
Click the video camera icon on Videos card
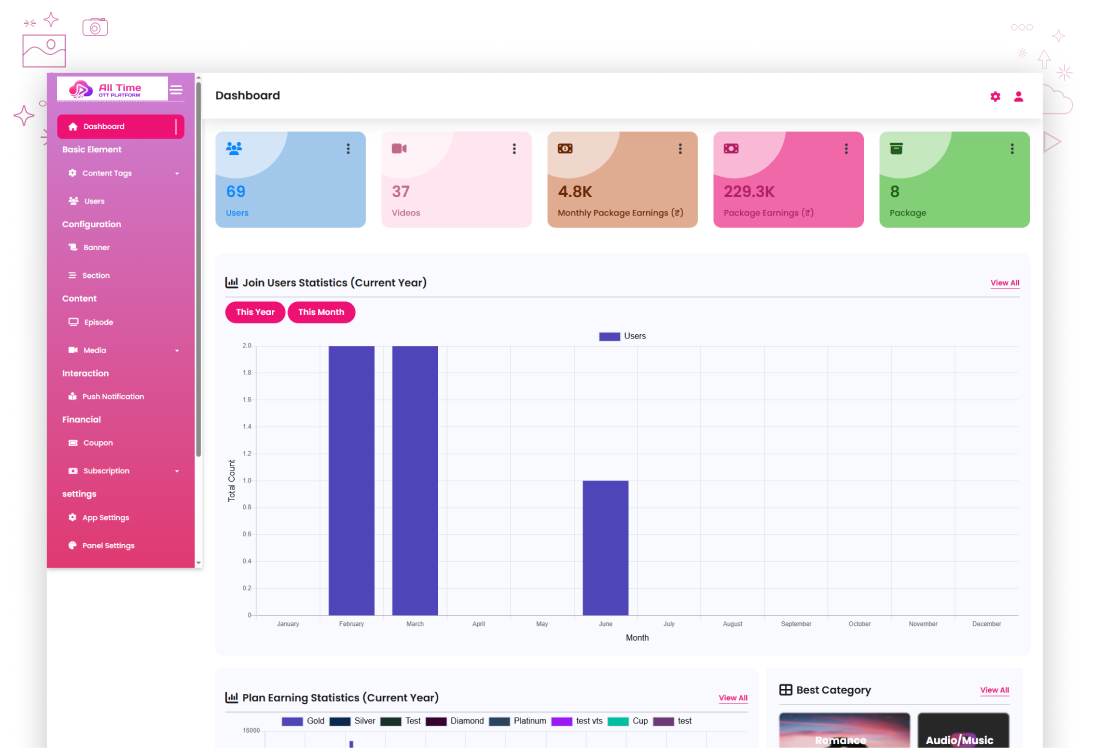tap(399, 148)
